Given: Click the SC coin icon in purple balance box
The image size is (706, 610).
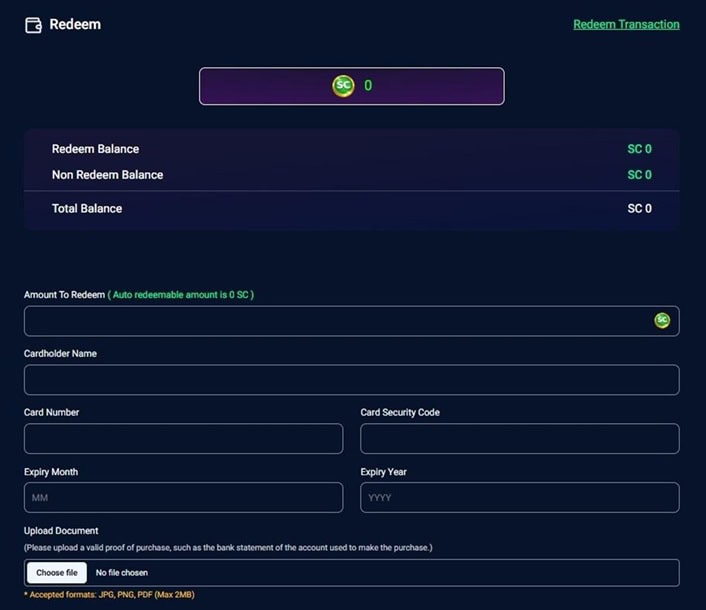Looking at the screenshot, I should click(x=343, y=86).
